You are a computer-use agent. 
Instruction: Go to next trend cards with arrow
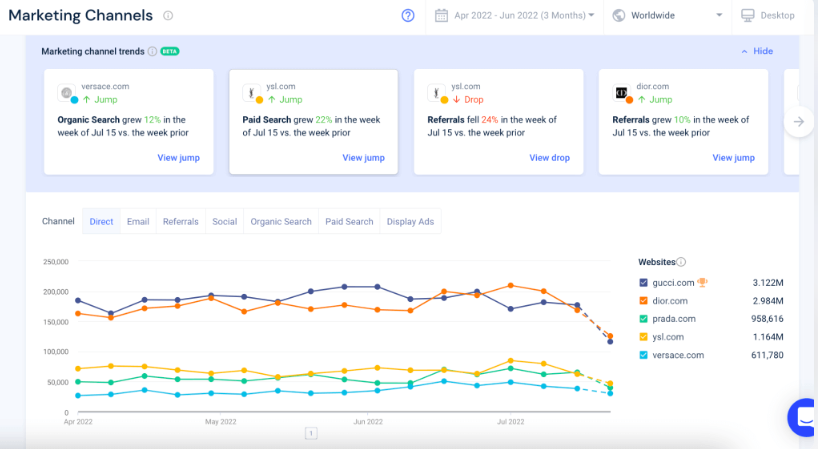pos(799,122)
